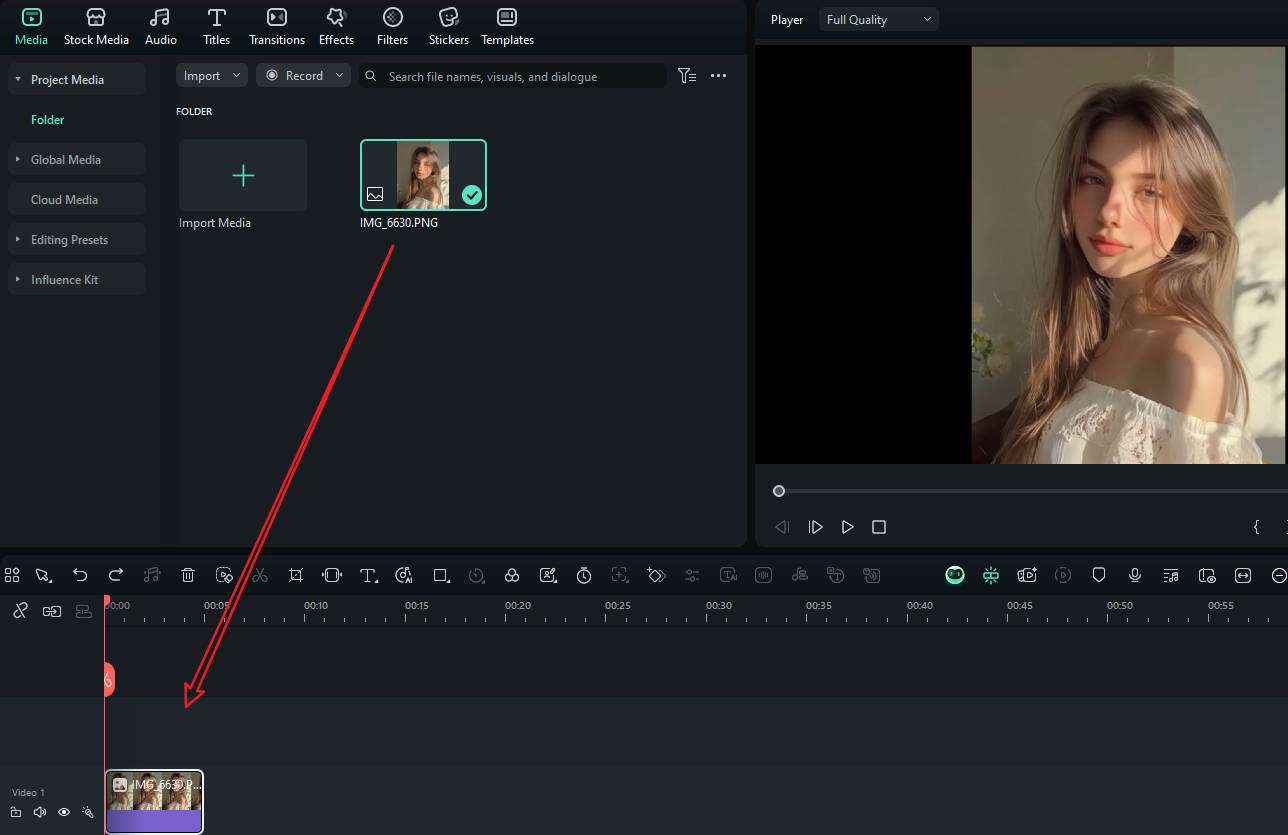Go to the Transitions tab
Image resolution: width=1288 pixels, height=835 pixels.
click(277, 27)
